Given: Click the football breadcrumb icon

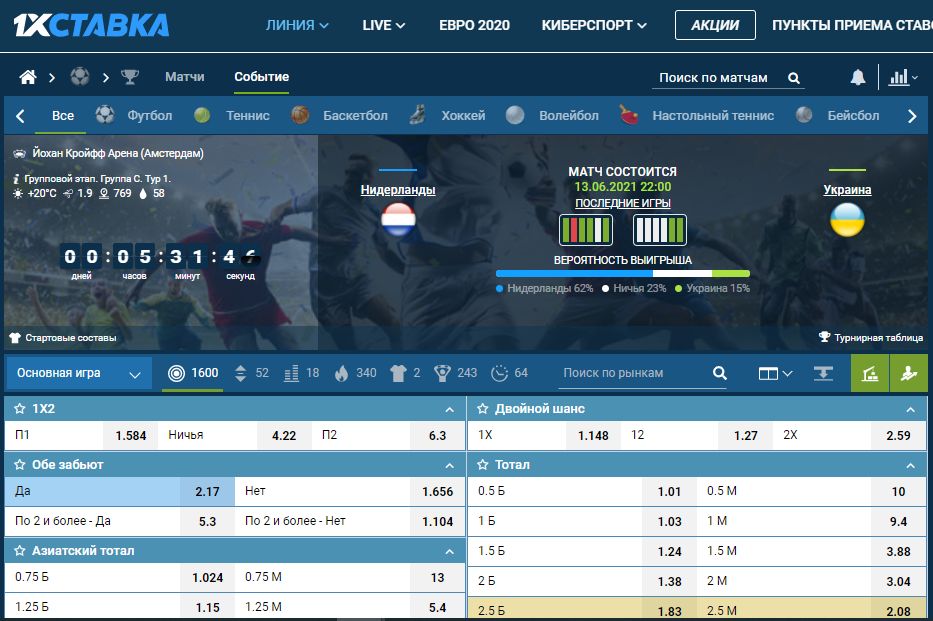Looking at the screenshot, I should (80, 77).
